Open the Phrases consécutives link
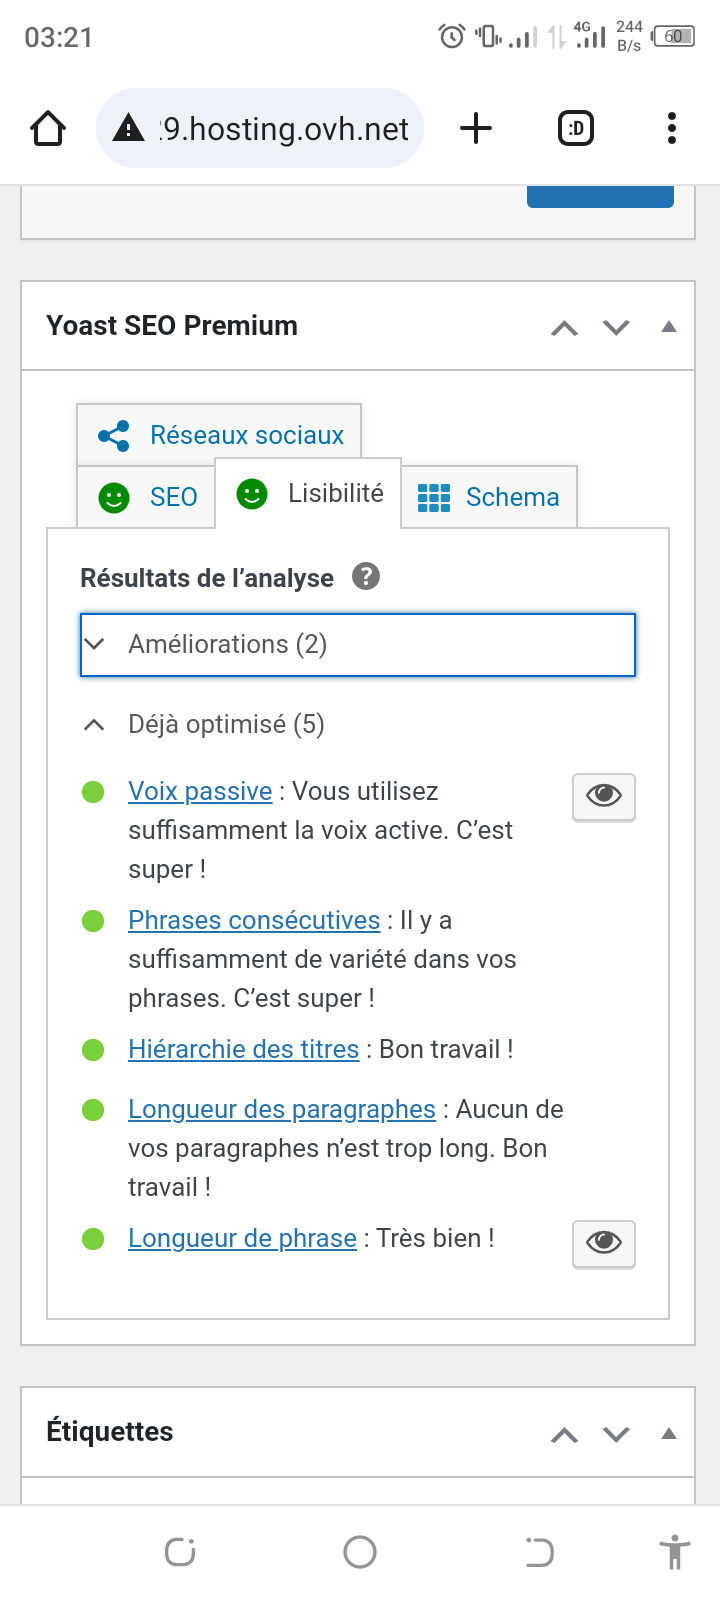Screen dimensions: 720x1600 click(254, 920)
